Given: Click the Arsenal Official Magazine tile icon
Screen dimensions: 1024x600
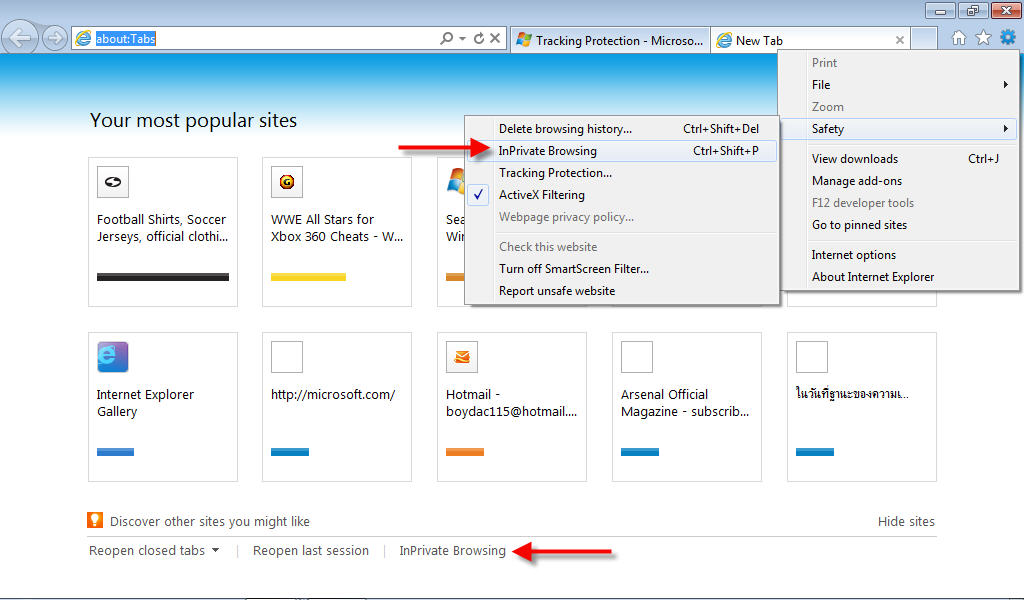Looking at the screenshot, I should (637, 357).
